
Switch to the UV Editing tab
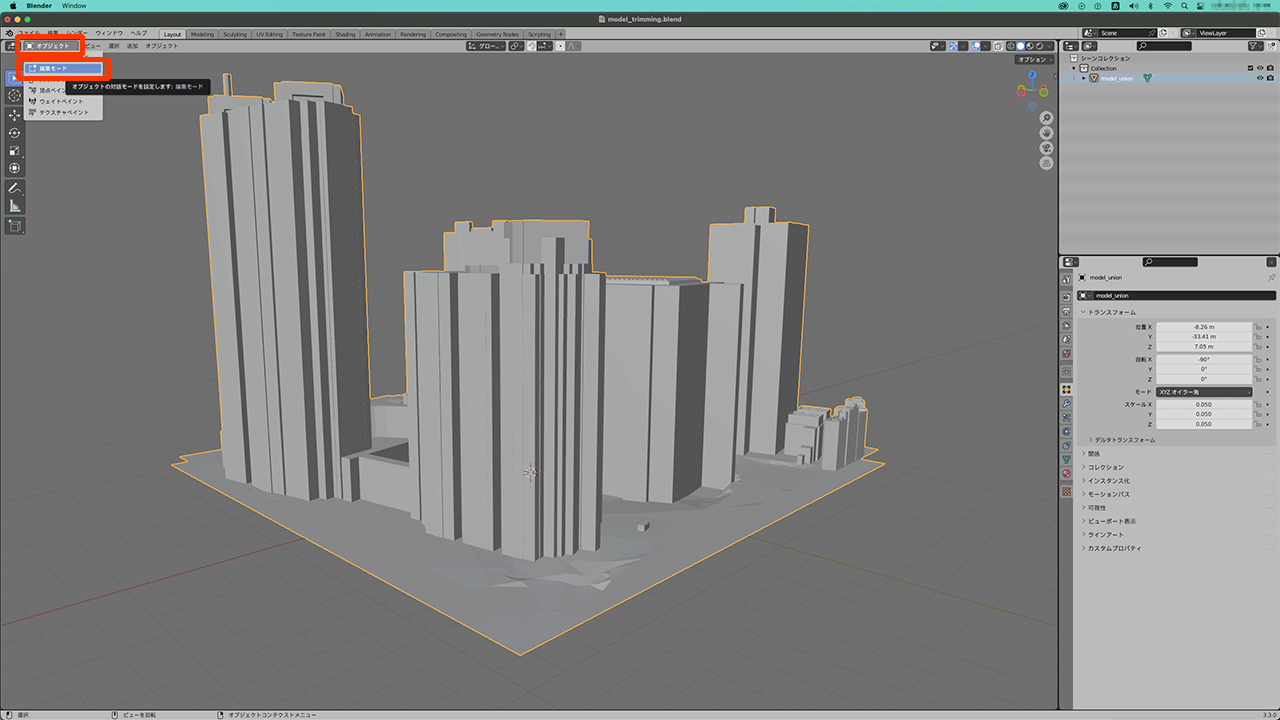270,34
